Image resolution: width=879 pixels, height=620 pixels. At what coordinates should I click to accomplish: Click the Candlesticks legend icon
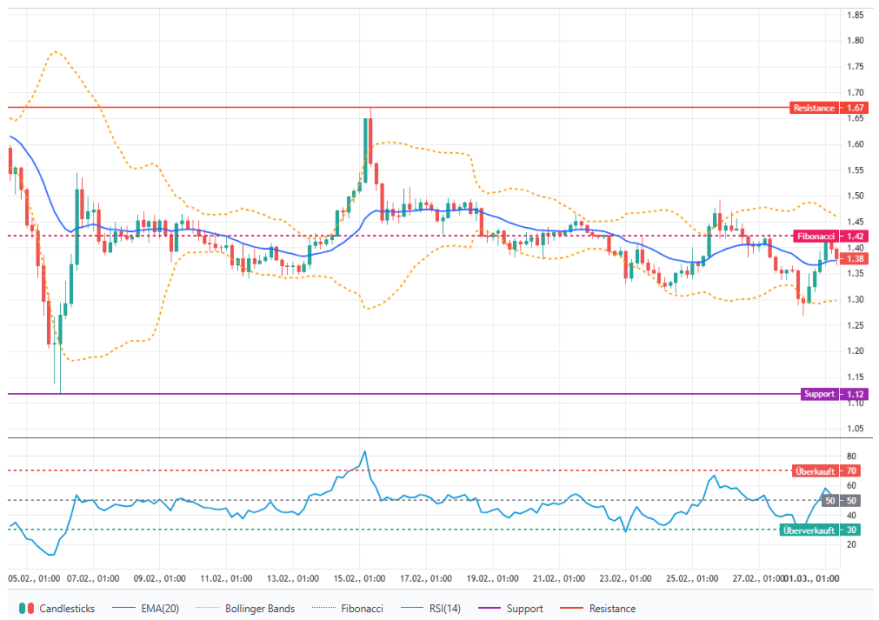[27, 608]
